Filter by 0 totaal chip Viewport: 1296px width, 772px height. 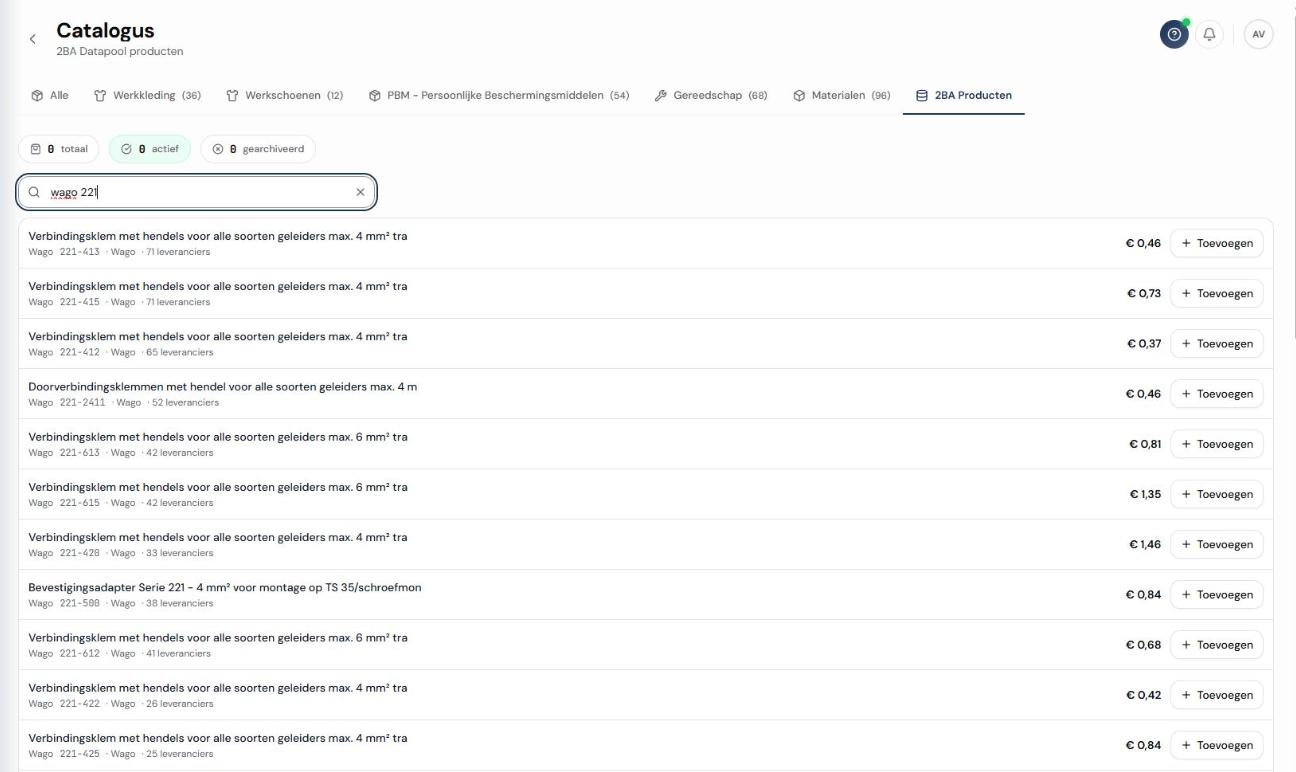[x=59, y=149]
